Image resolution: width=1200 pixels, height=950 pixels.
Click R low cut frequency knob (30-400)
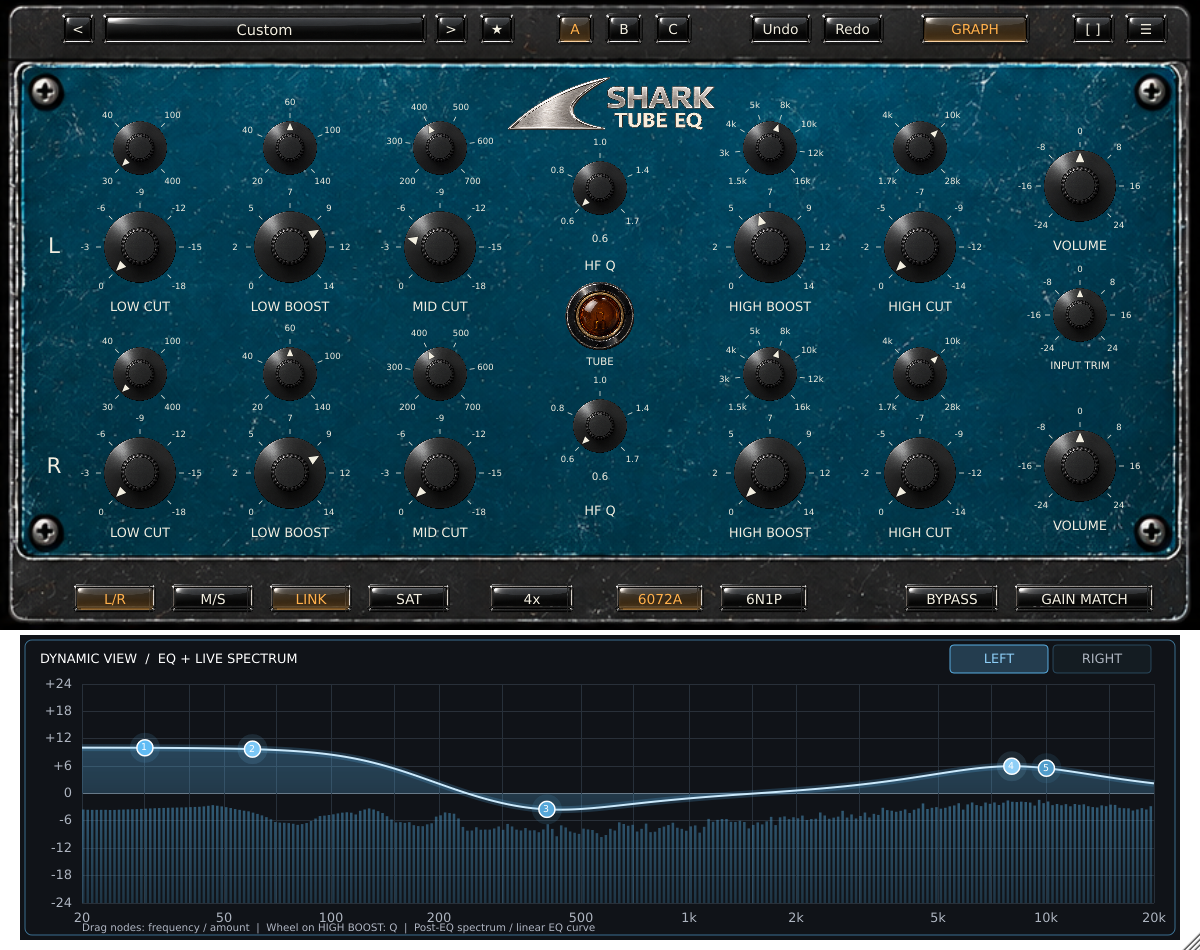point(140,374)
